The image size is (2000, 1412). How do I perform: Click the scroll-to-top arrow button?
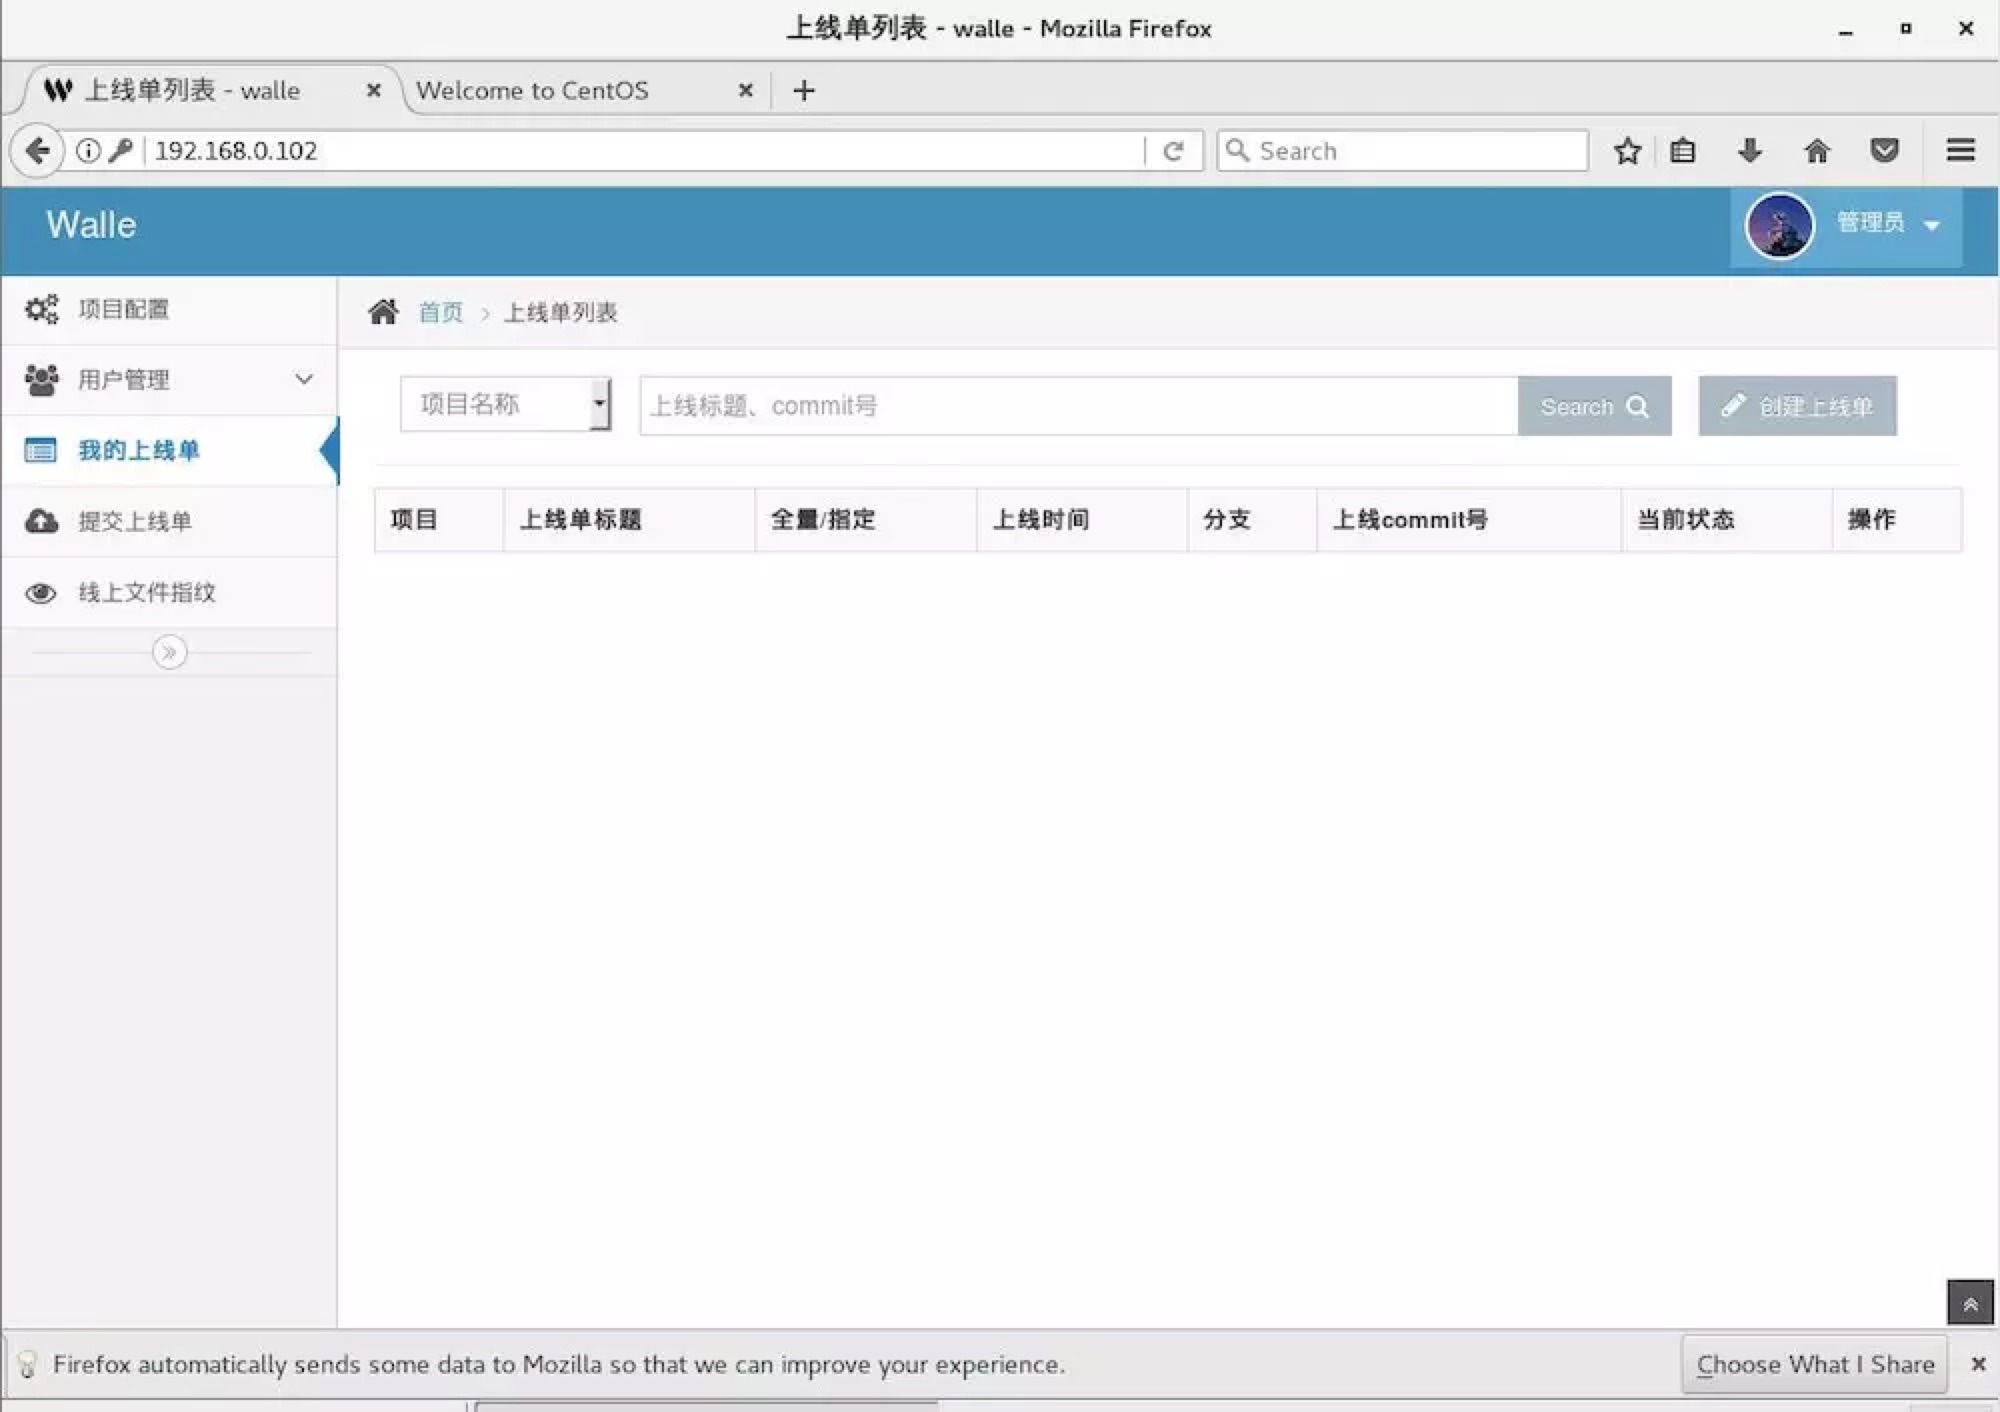[x=1969, y=1303]
